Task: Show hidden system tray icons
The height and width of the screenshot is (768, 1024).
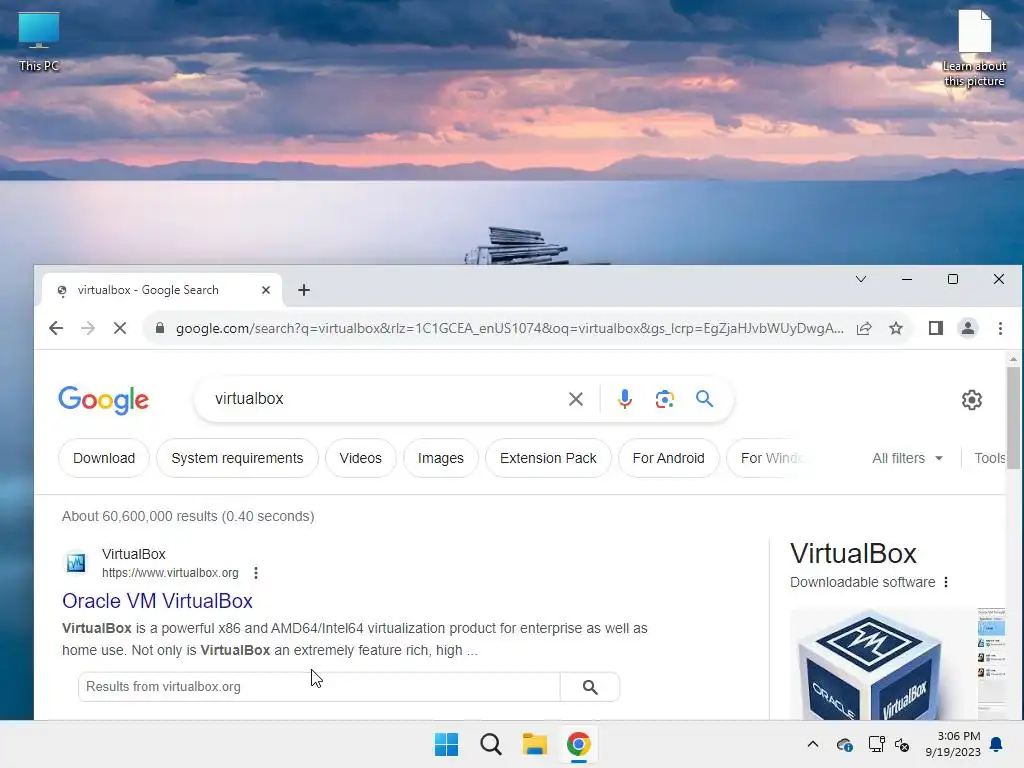Action: 813,744
